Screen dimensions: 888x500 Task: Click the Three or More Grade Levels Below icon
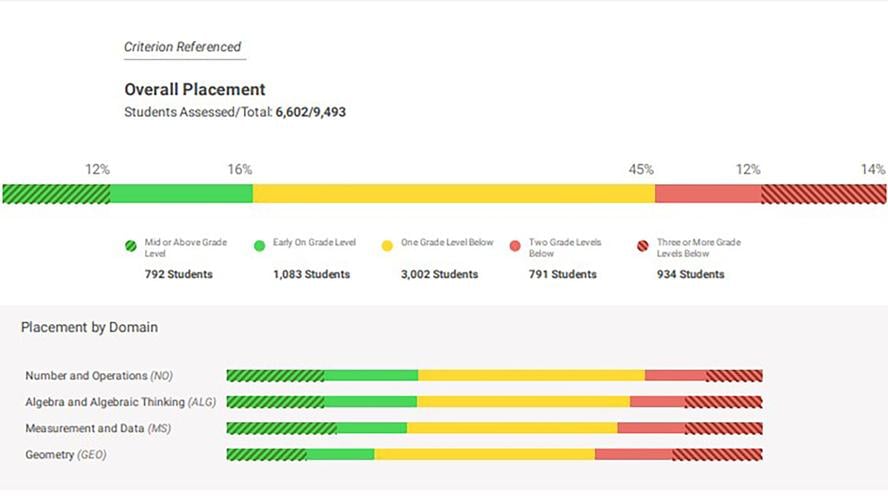click(643, 246)
